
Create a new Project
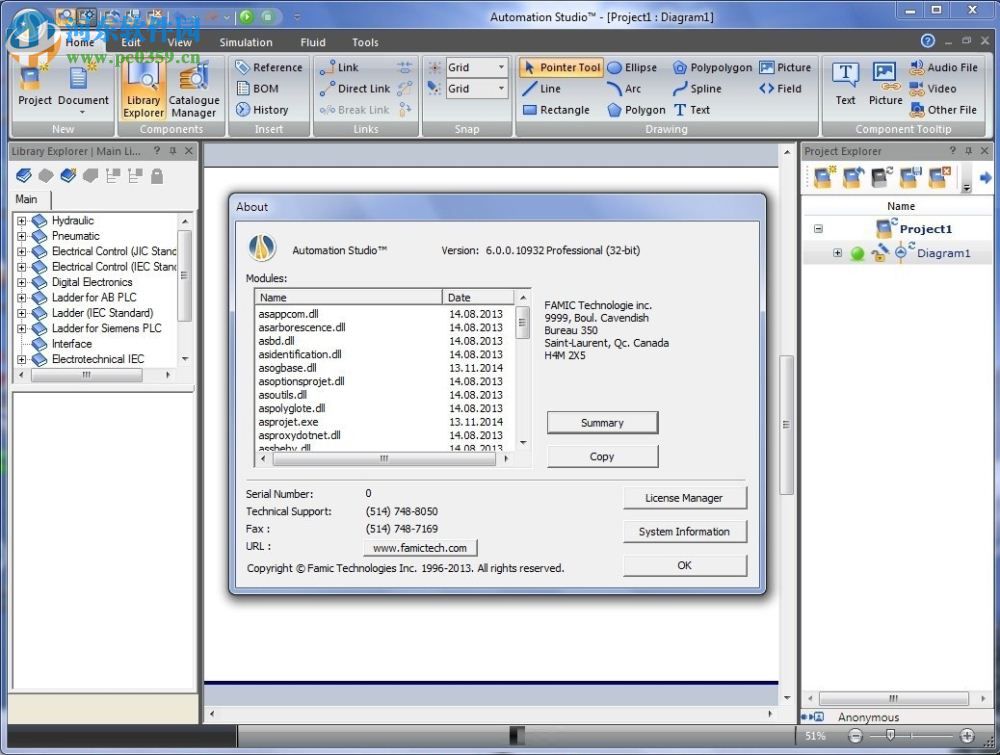coord(34,86)
